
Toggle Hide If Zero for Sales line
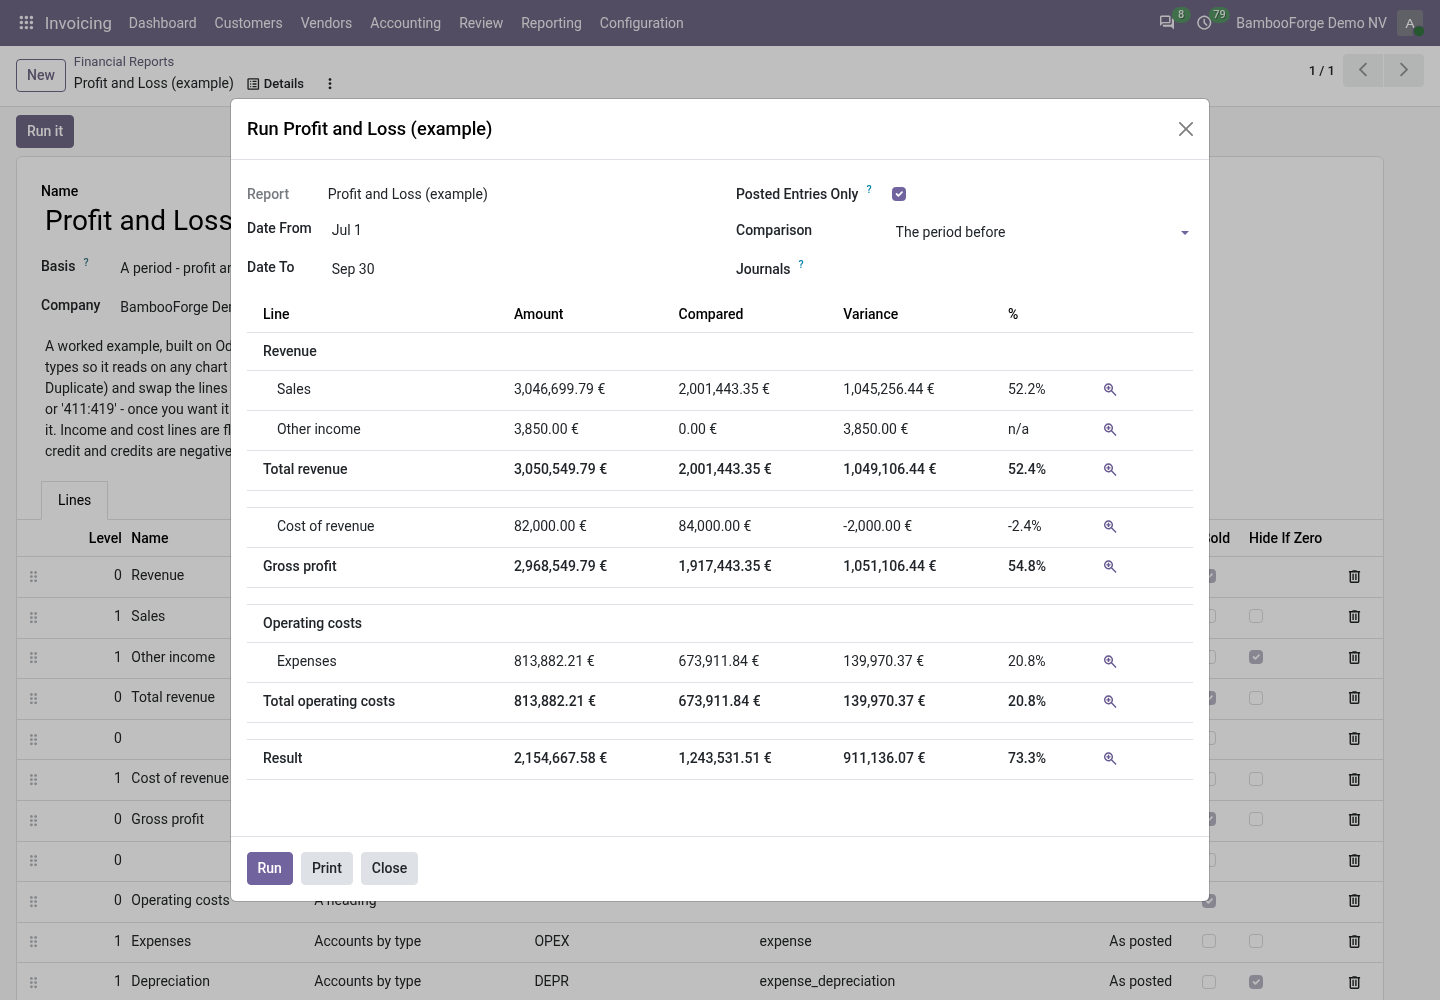[1256, 616]
